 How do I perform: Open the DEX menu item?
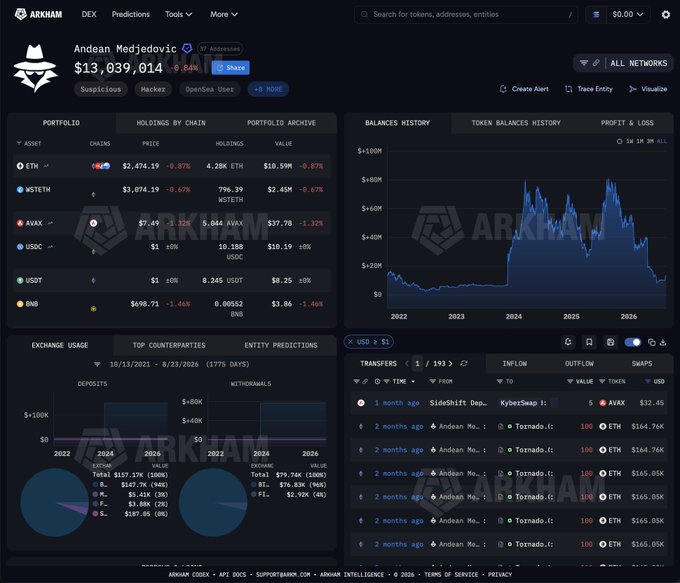[x=89, y=14]
